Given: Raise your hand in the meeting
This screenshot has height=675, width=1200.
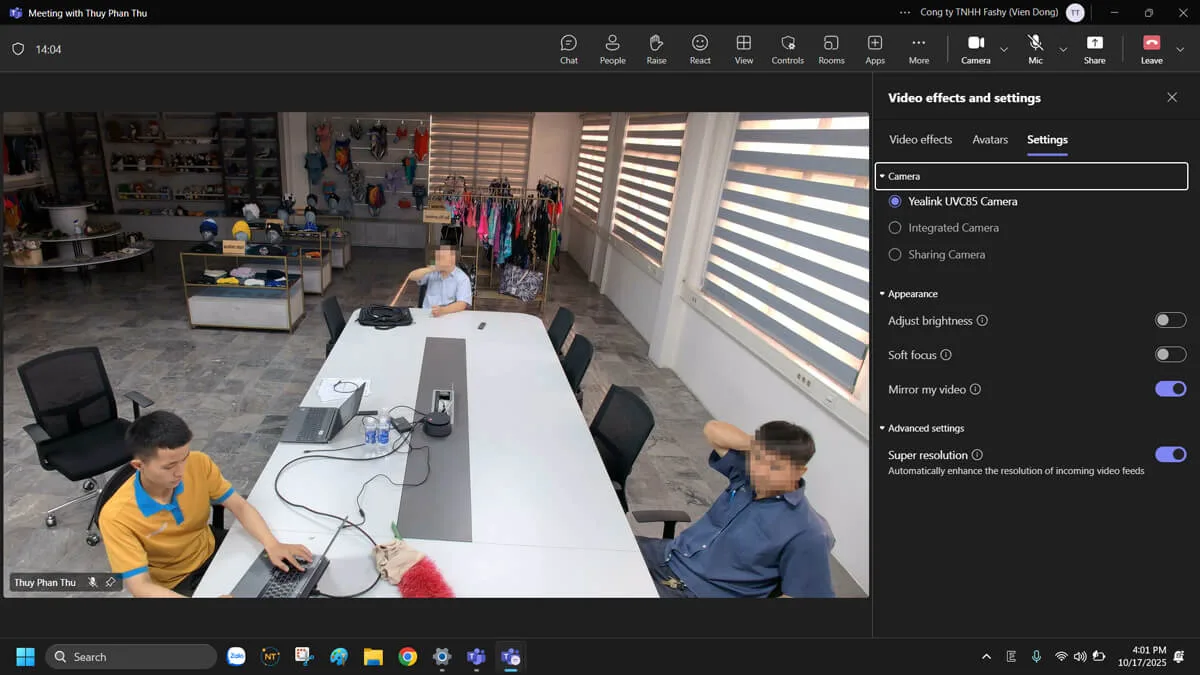Looking at the screenshot, I should (x=656, y=48).
